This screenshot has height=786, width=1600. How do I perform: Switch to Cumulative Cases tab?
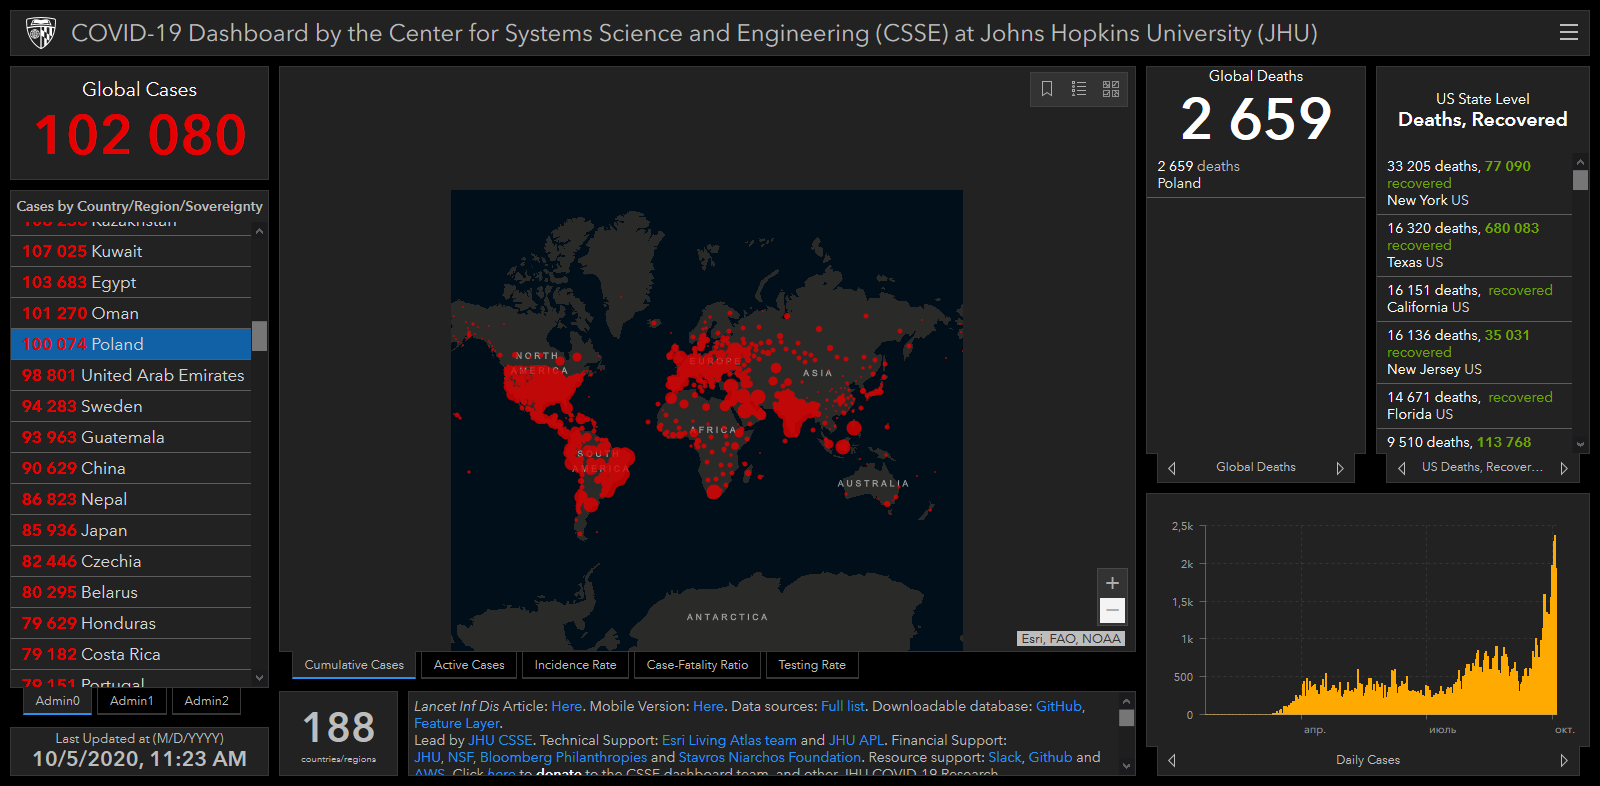[x=354, y=665]
